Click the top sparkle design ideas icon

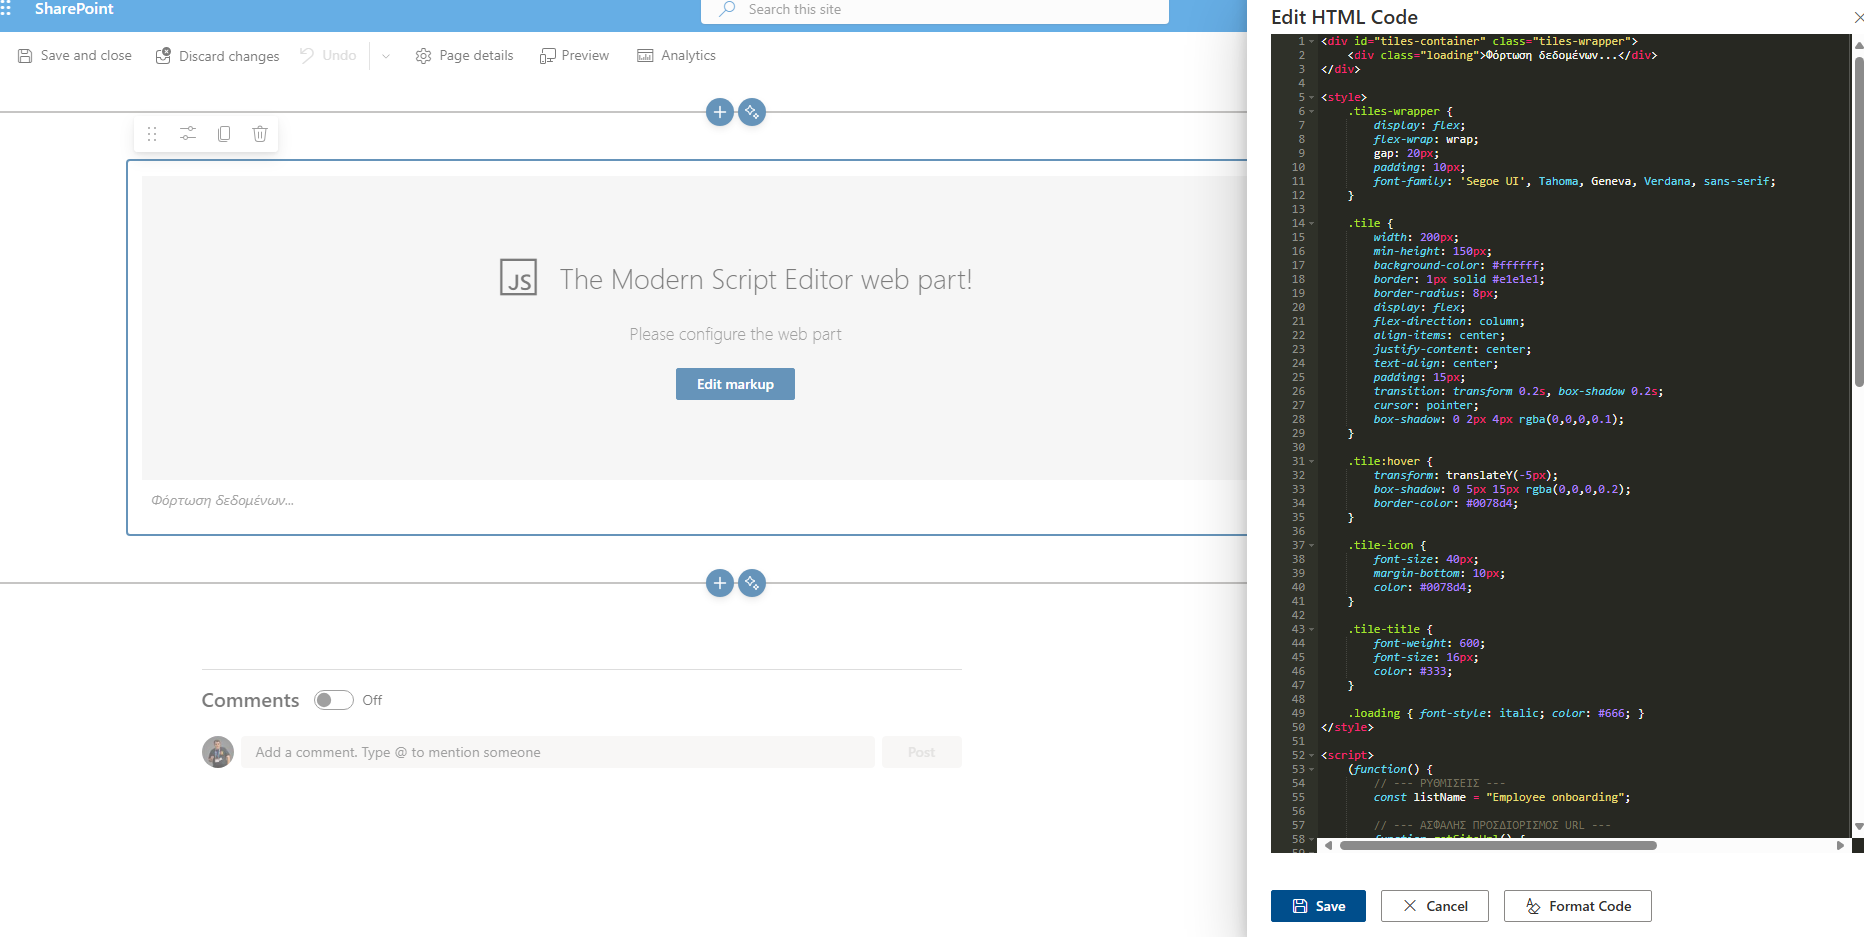752,112
